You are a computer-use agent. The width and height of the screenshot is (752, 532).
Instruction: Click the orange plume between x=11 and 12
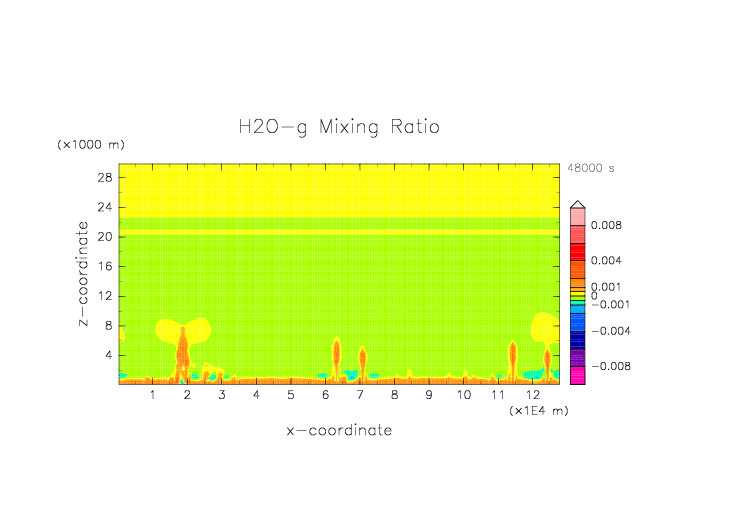[x=512, y=360]
